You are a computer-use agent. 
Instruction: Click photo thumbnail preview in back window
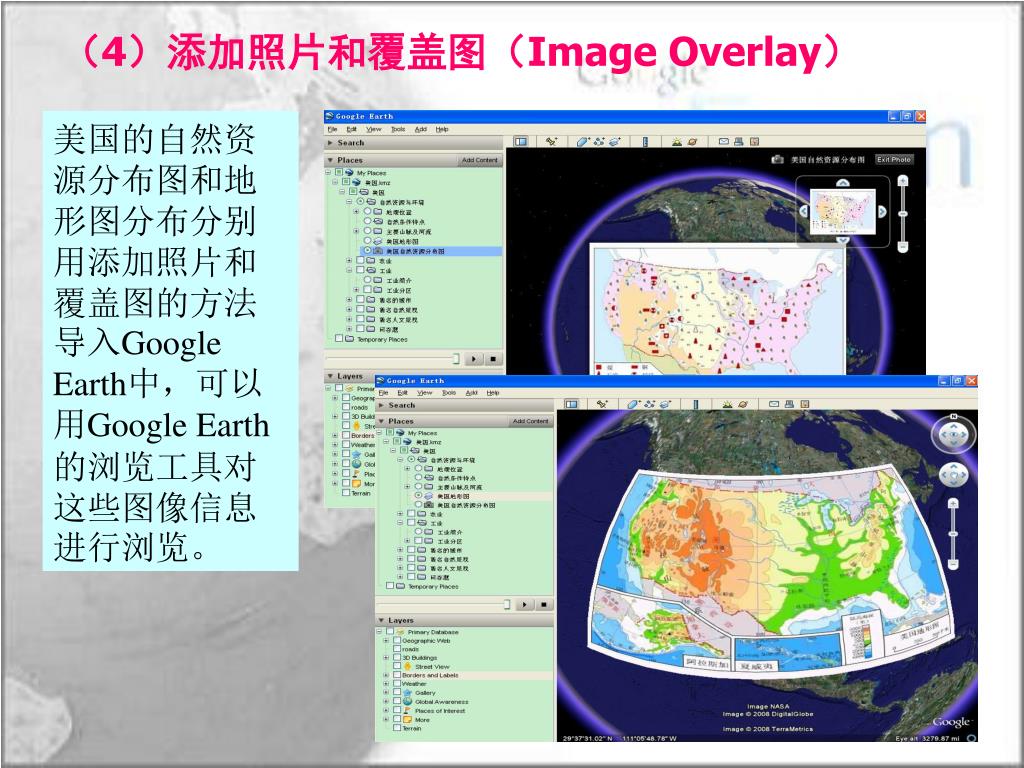pyautogui.click(x=842, y=211)
